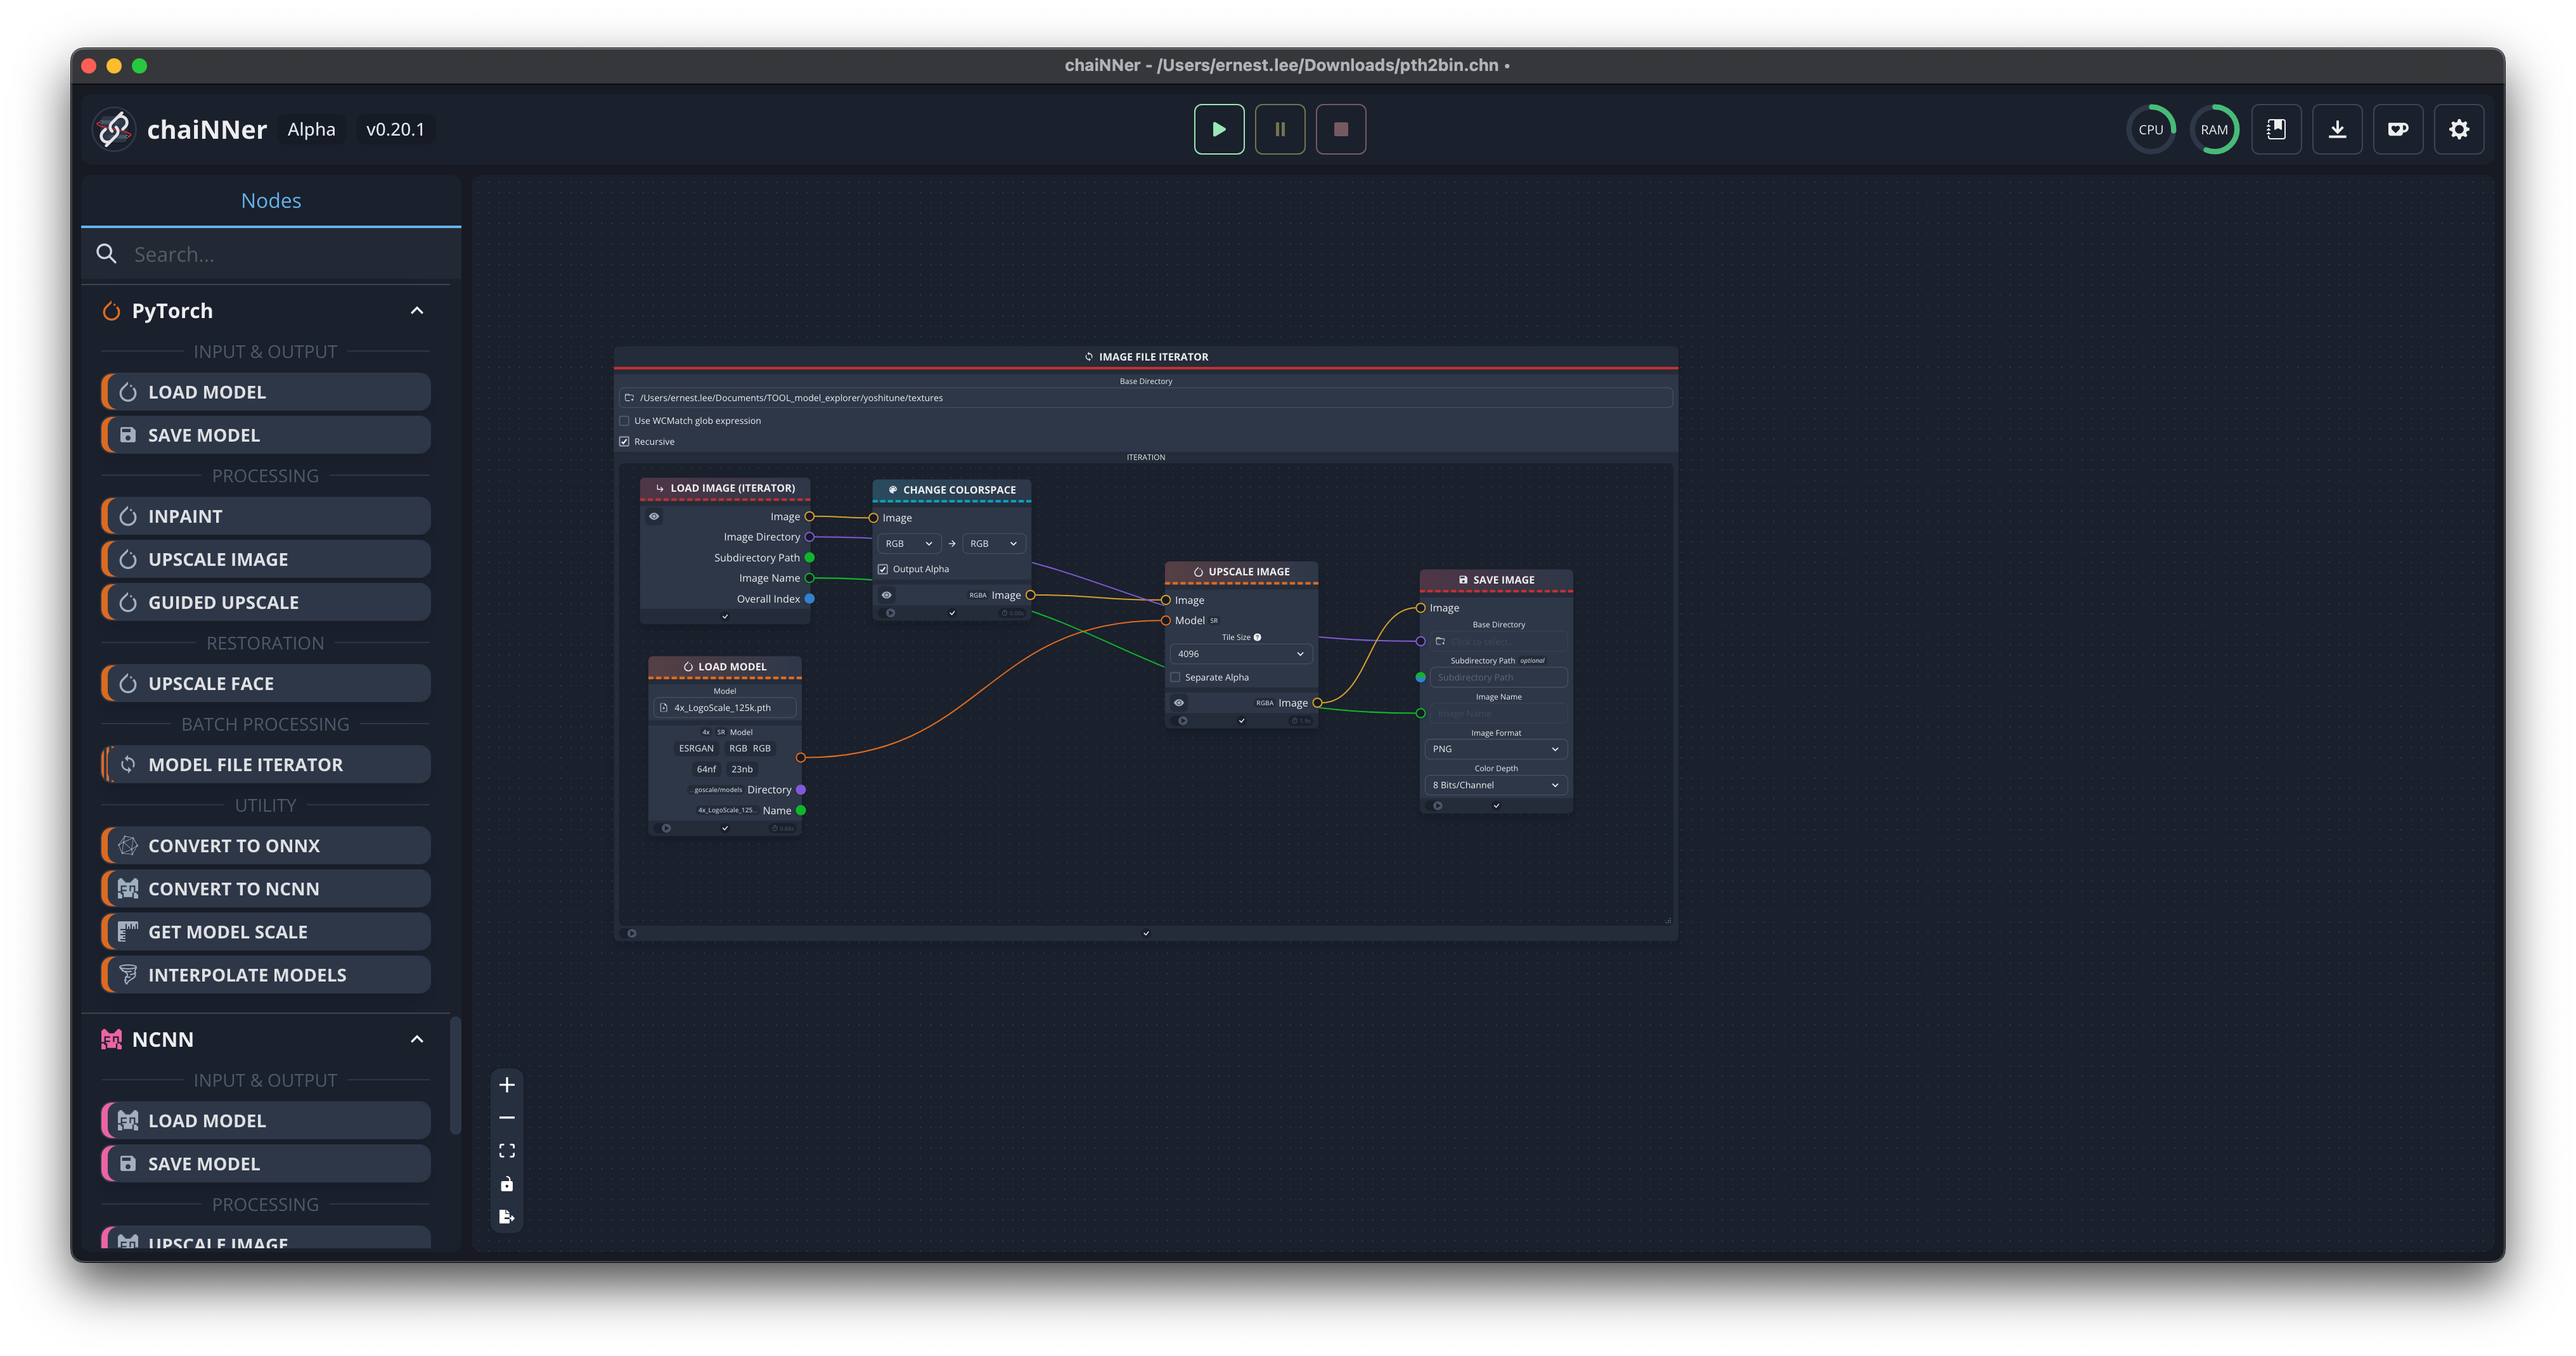Viewport: 2576px width, 1356px height.
Task: Click the Ko-fi donation cup icon
Action: click(x=2397, y=129)
